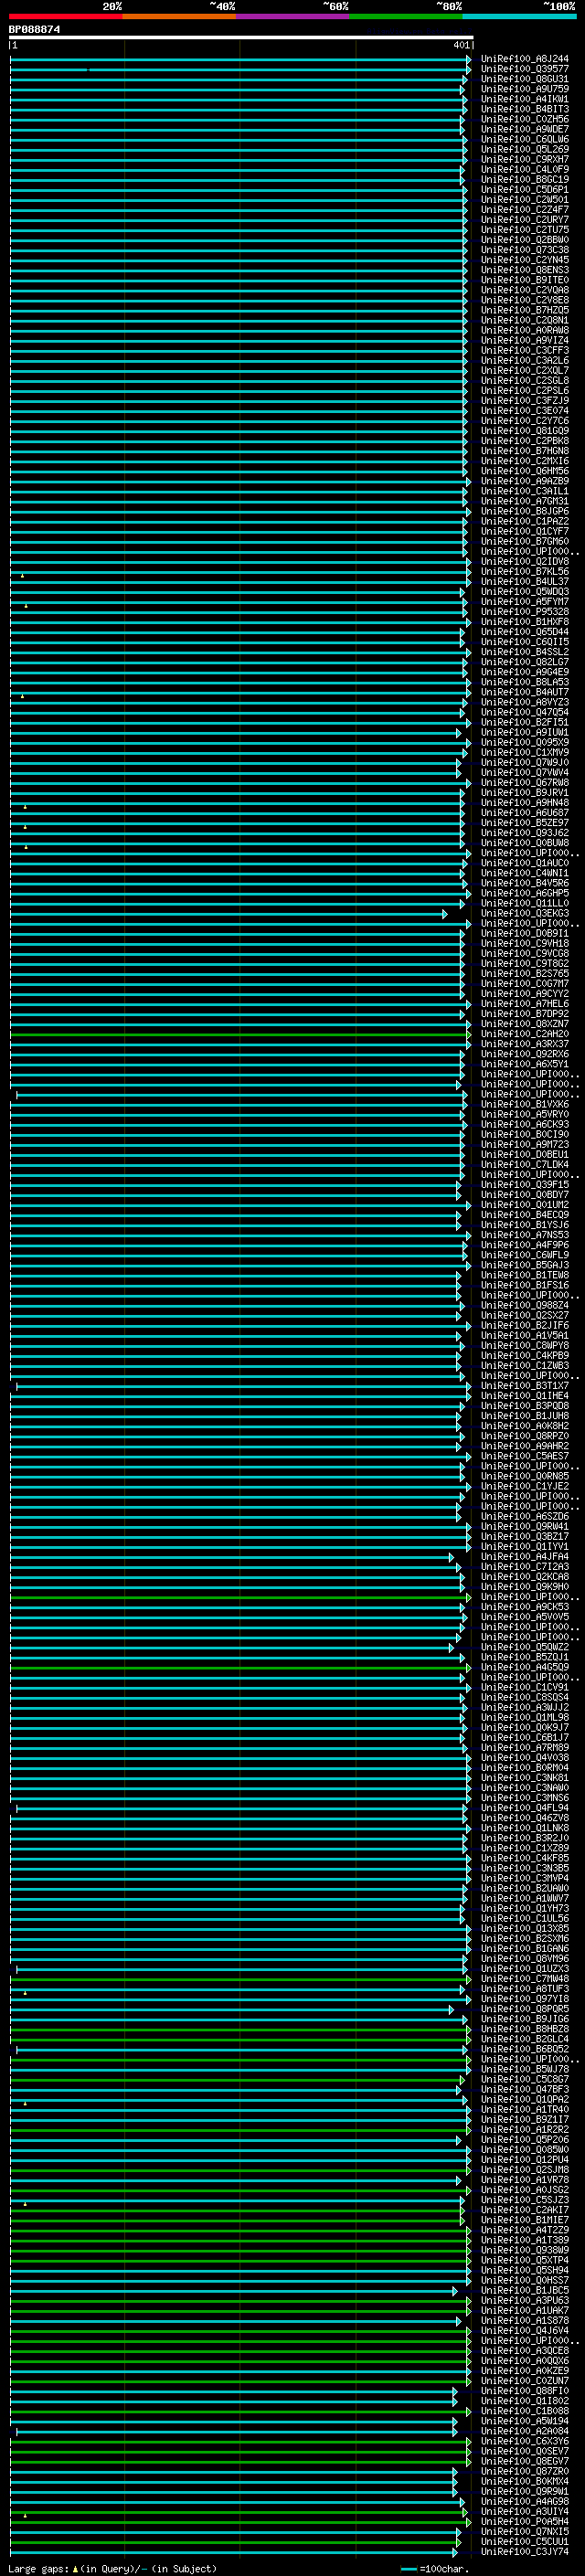Click the label UniRef100_A1VR78

524,2179
